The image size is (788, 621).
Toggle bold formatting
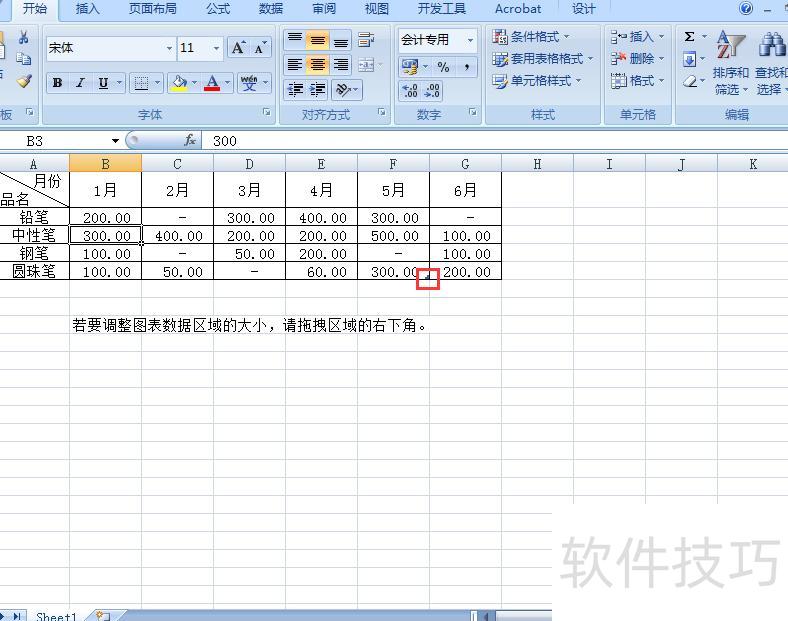pos(57,83)
